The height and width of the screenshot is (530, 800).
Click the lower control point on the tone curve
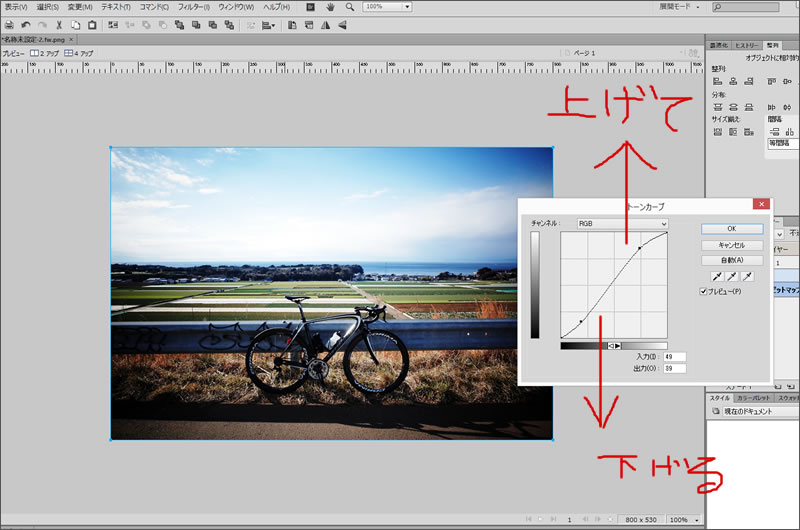click(x=581, y=321)
